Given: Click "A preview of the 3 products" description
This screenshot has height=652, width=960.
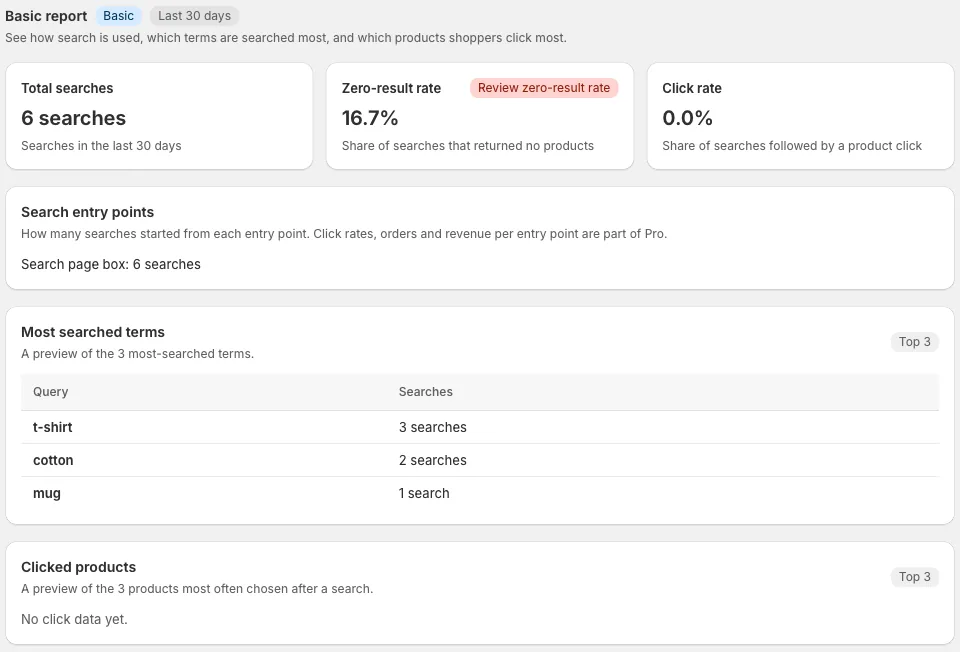Looking at the screenshot, I should [197, 589].
